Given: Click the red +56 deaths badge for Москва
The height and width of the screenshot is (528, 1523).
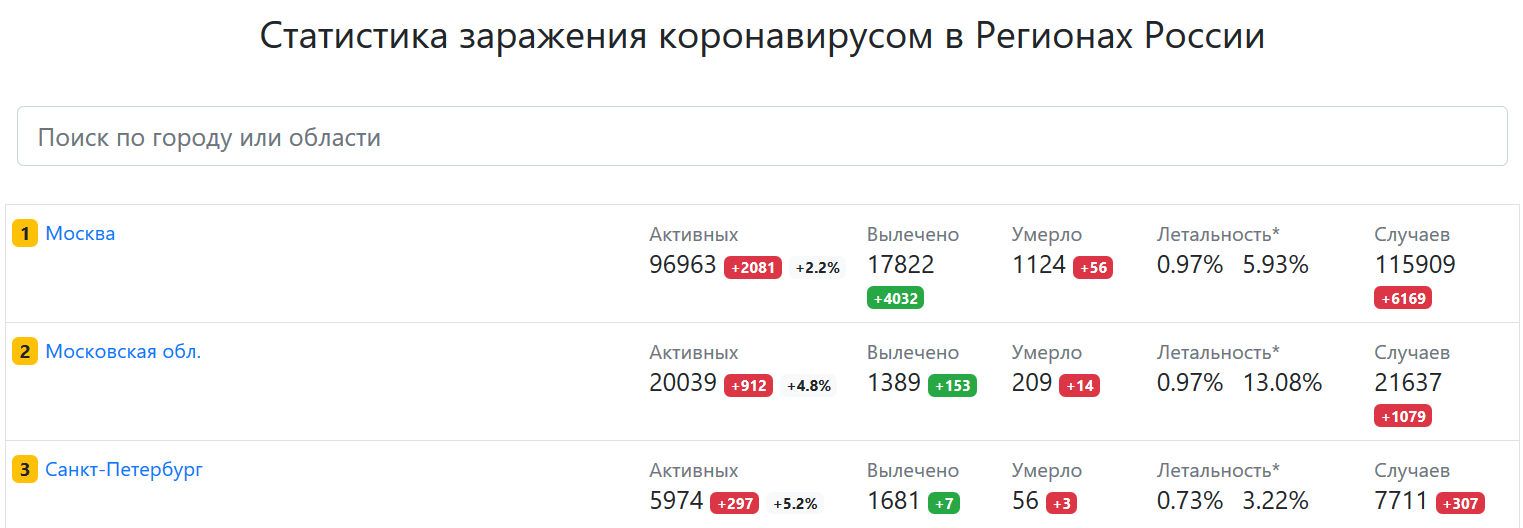Looking at the screenshot, I should 1093,268.
